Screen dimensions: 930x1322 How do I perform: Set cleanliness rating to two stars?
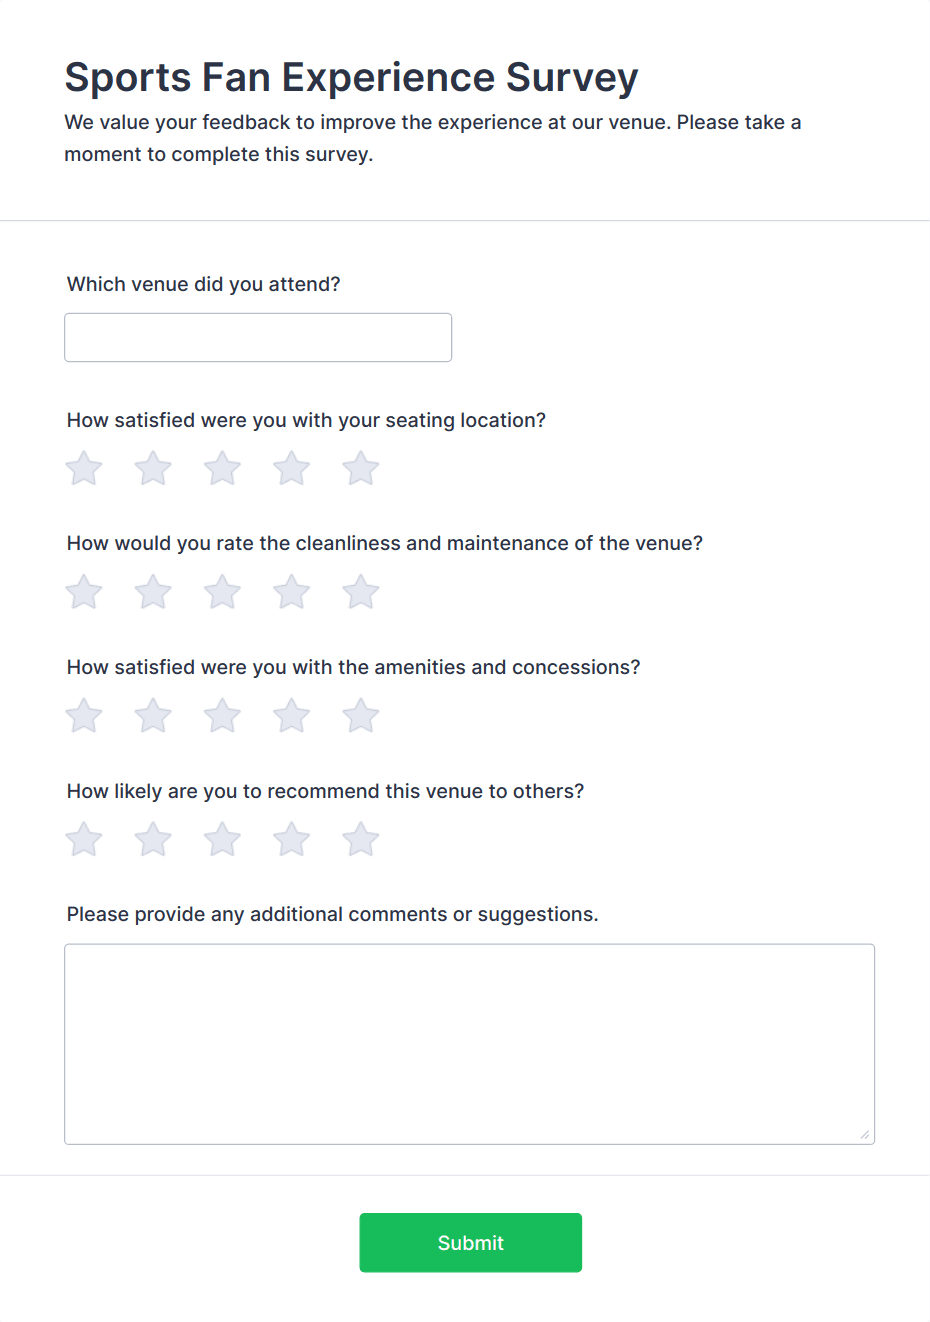153,592
